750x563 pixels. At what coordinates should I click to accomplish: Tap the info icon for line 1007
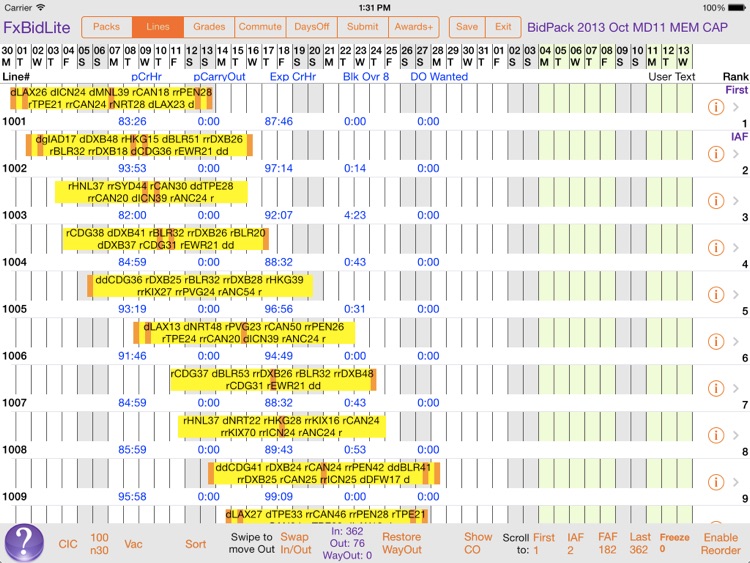716,388
